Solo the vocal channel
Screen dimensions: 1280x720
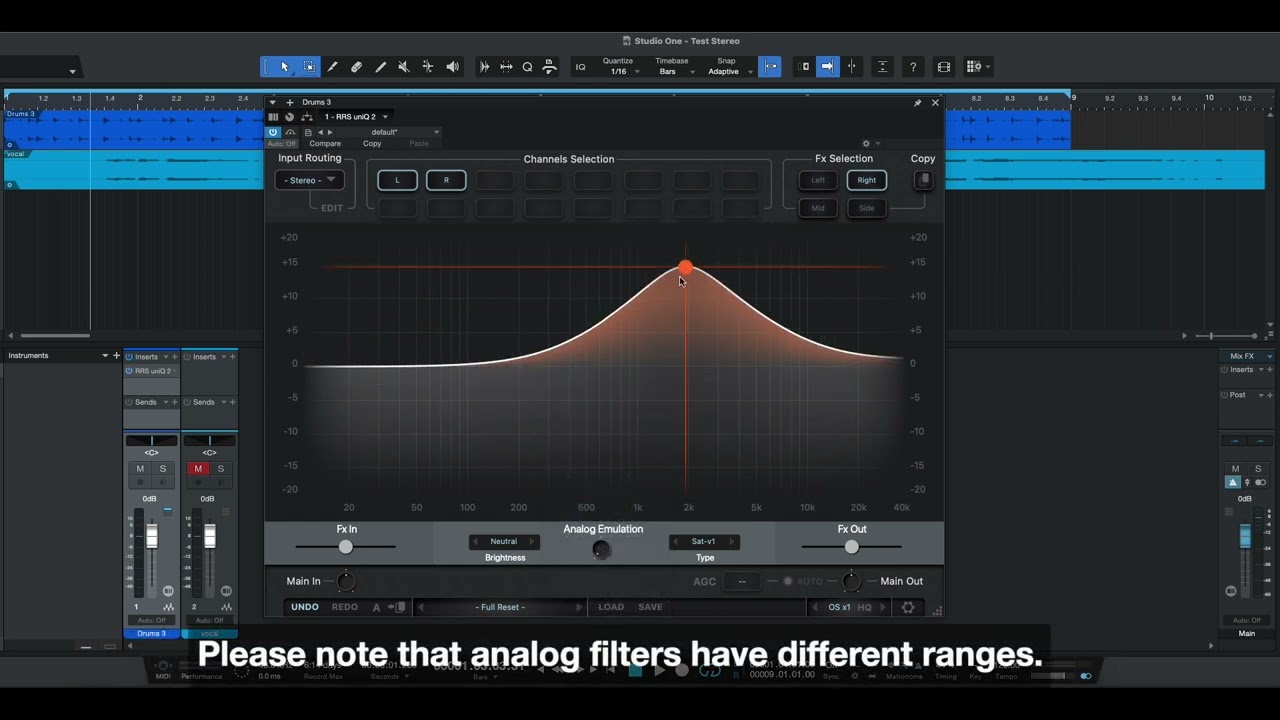pyautogui.click(x=221, y=469)
